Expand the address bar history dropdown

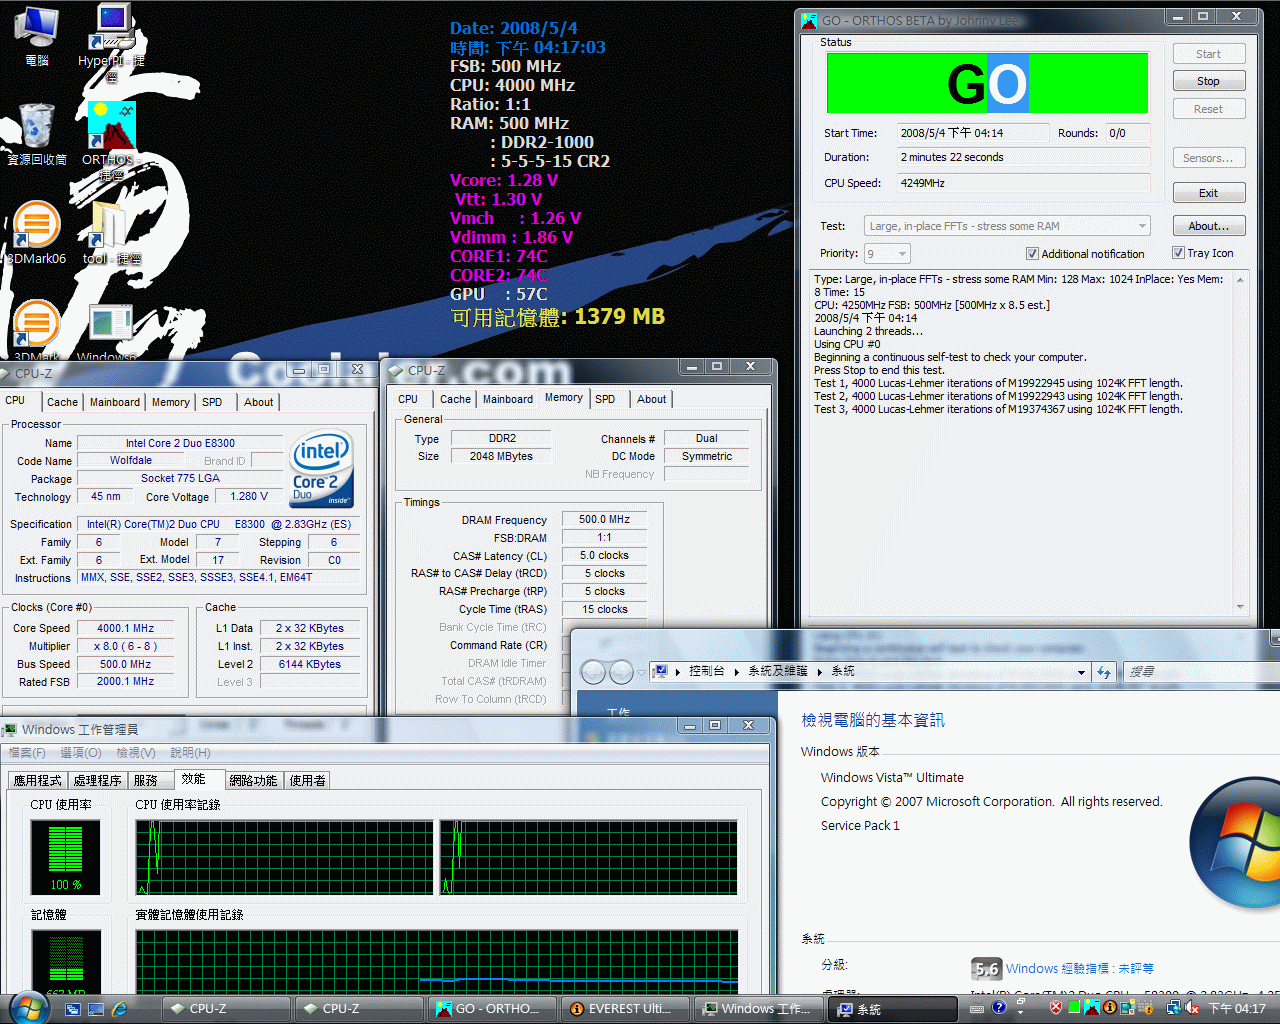point(1081,672)
